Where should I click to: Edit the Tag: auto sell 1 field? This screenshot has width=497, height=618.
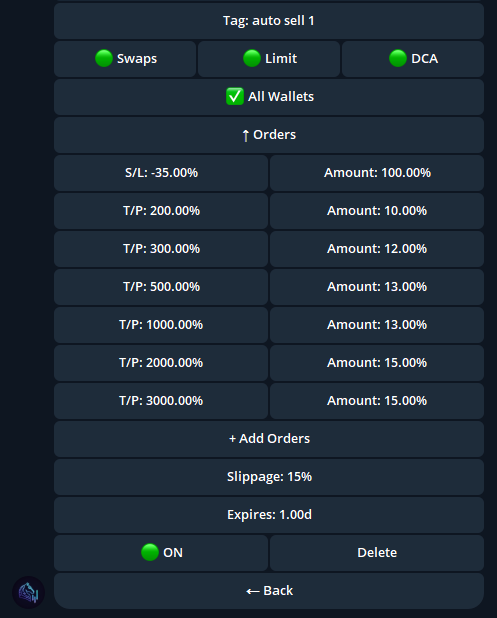(269, 21)
